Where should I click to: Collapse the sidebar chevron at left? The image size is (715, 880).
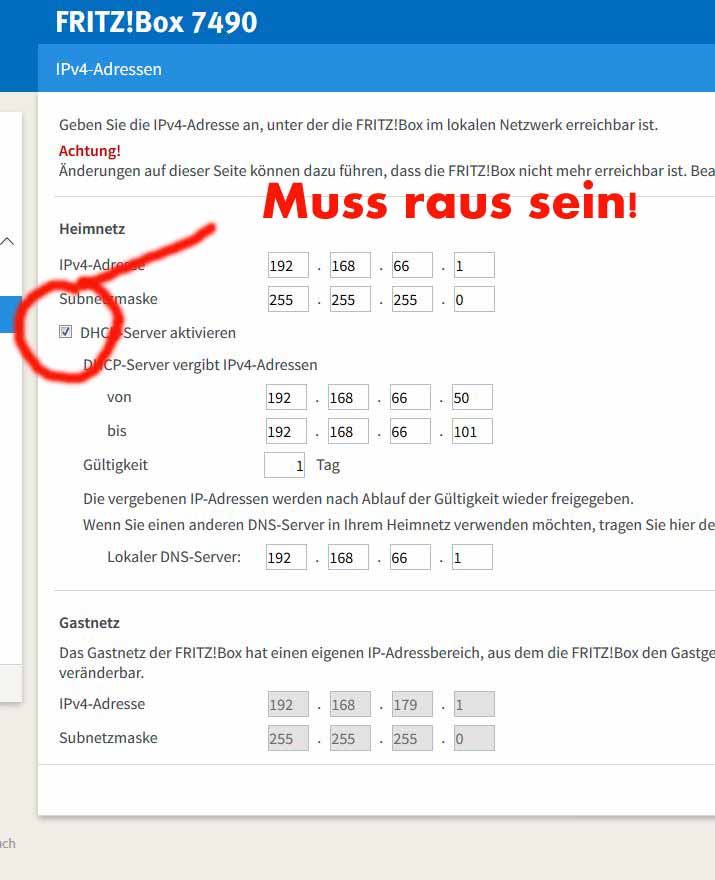7,242
